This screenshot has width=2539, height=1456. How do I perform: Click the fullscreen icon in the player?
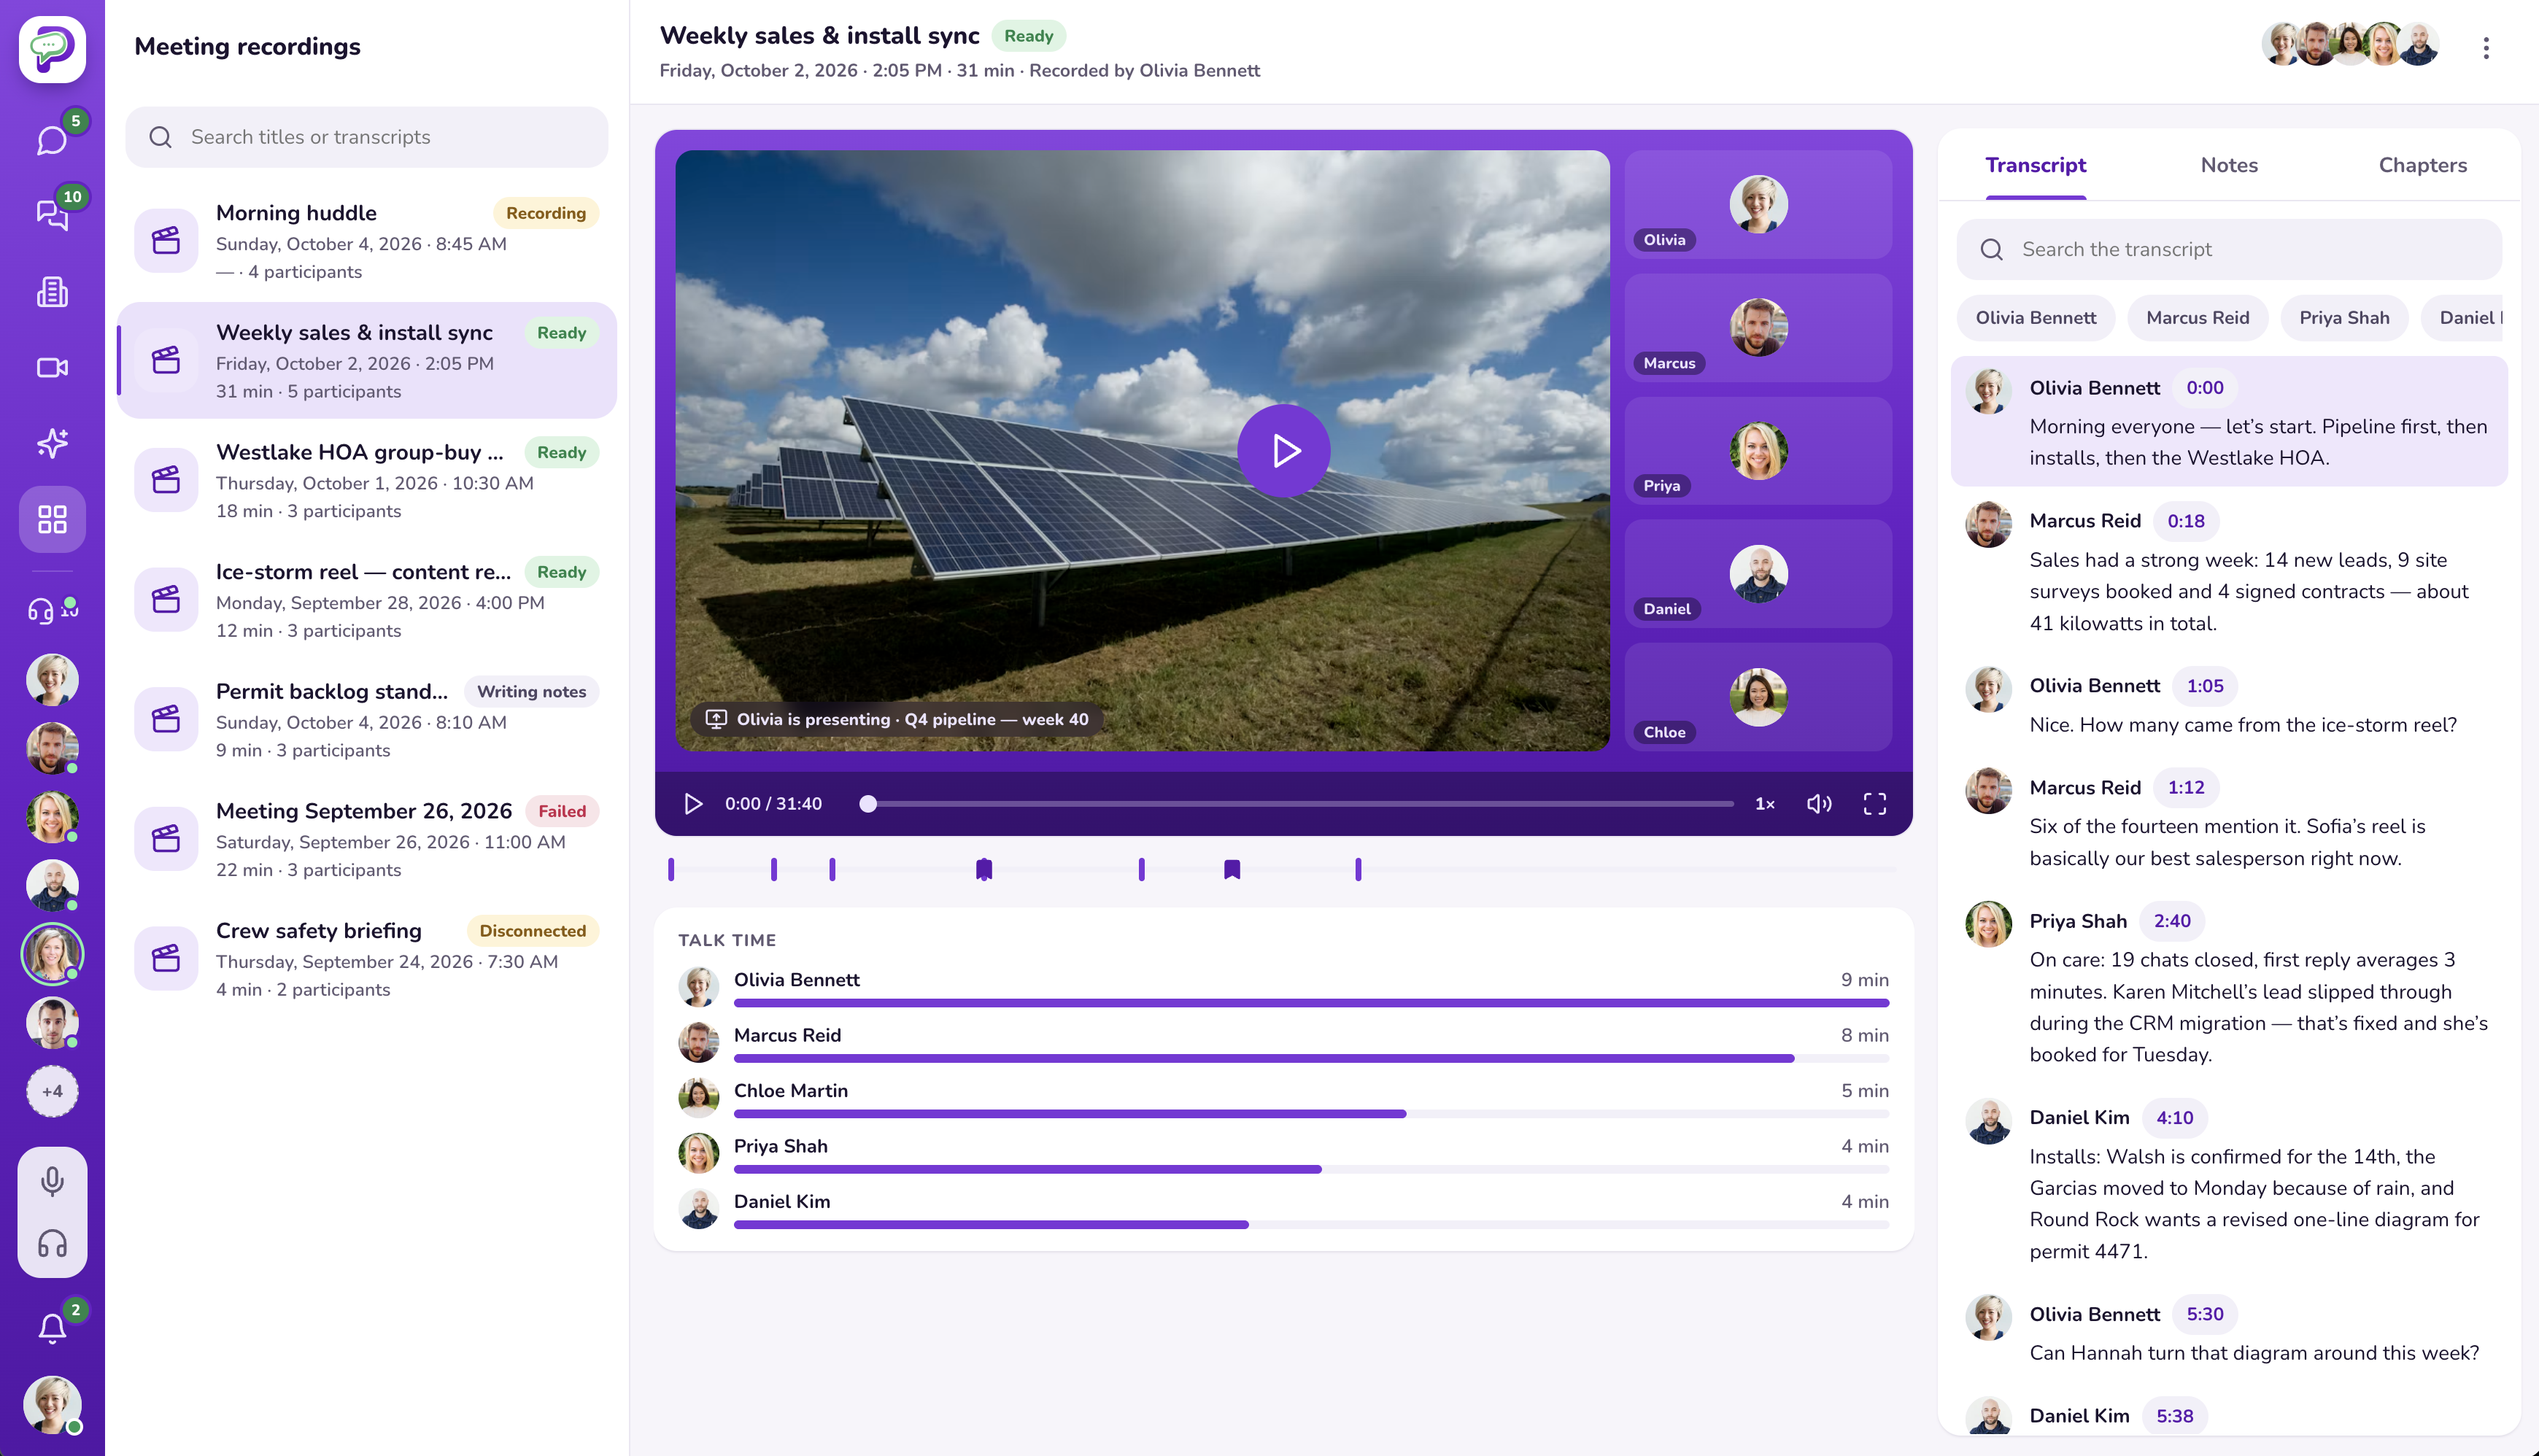(x=1874, y=803)
